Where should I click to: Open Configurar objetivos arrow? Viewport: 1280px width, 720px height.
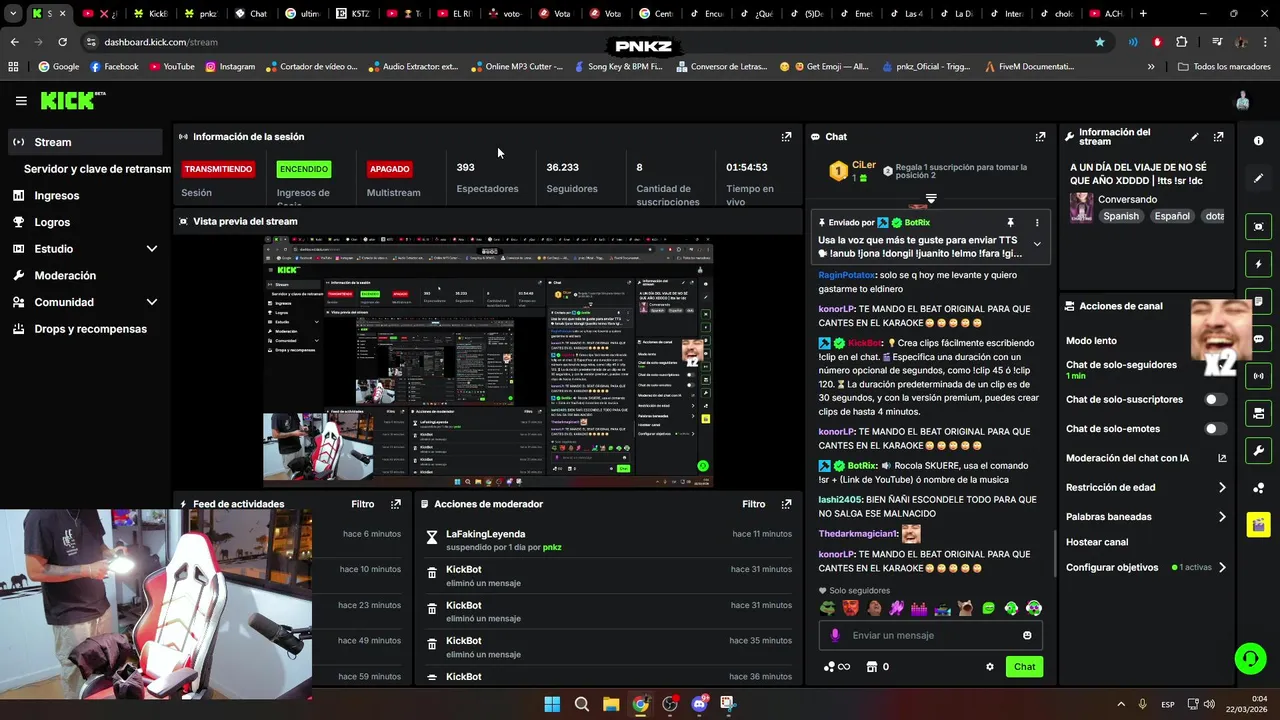tap(1222, 568)
